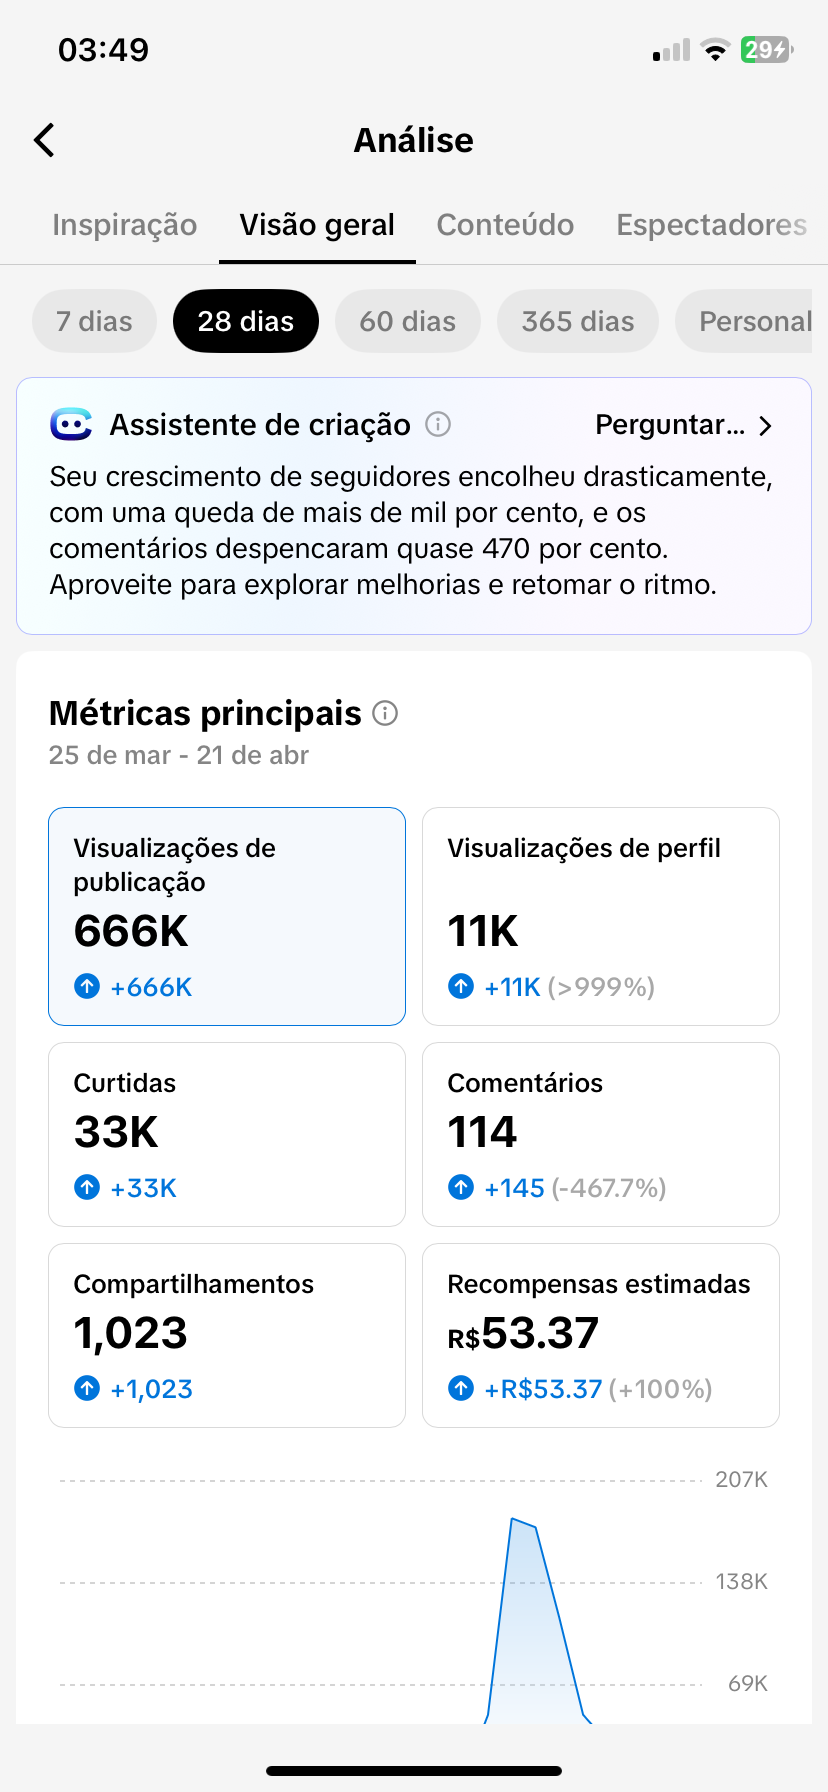
Task: Tap the Visualizações de perfil card
Action: pyautogui.click(x=600, y=916)
